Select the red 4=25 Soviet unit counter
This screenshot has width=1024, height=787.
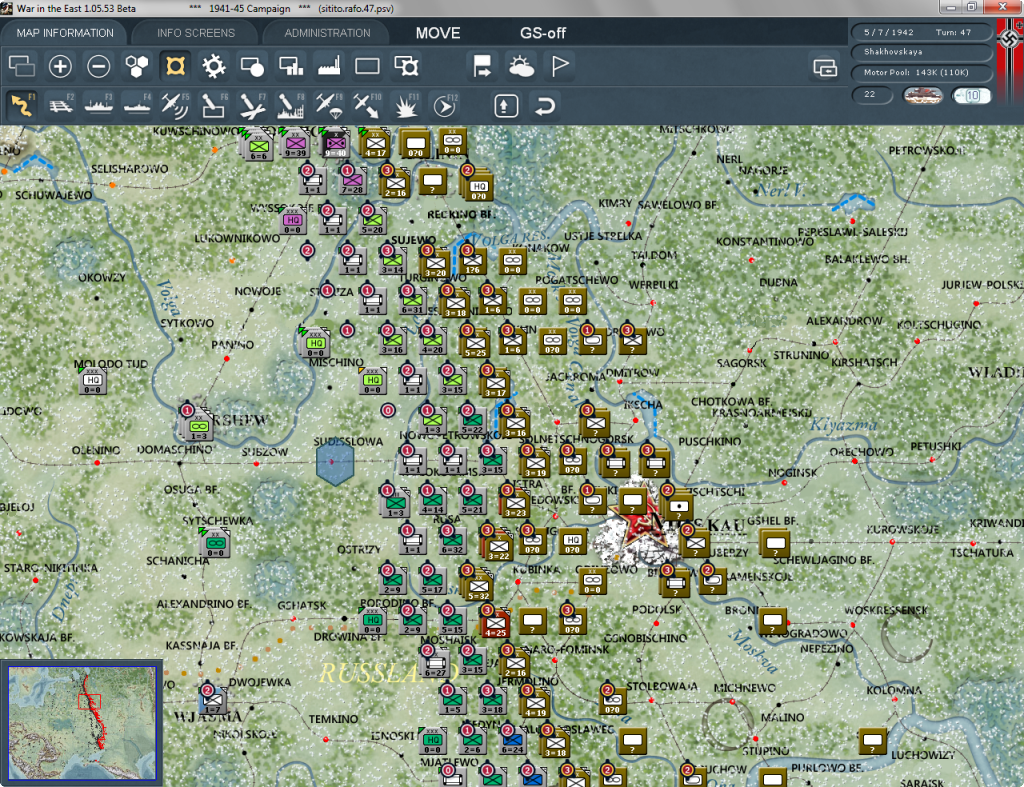click(495, 622)
